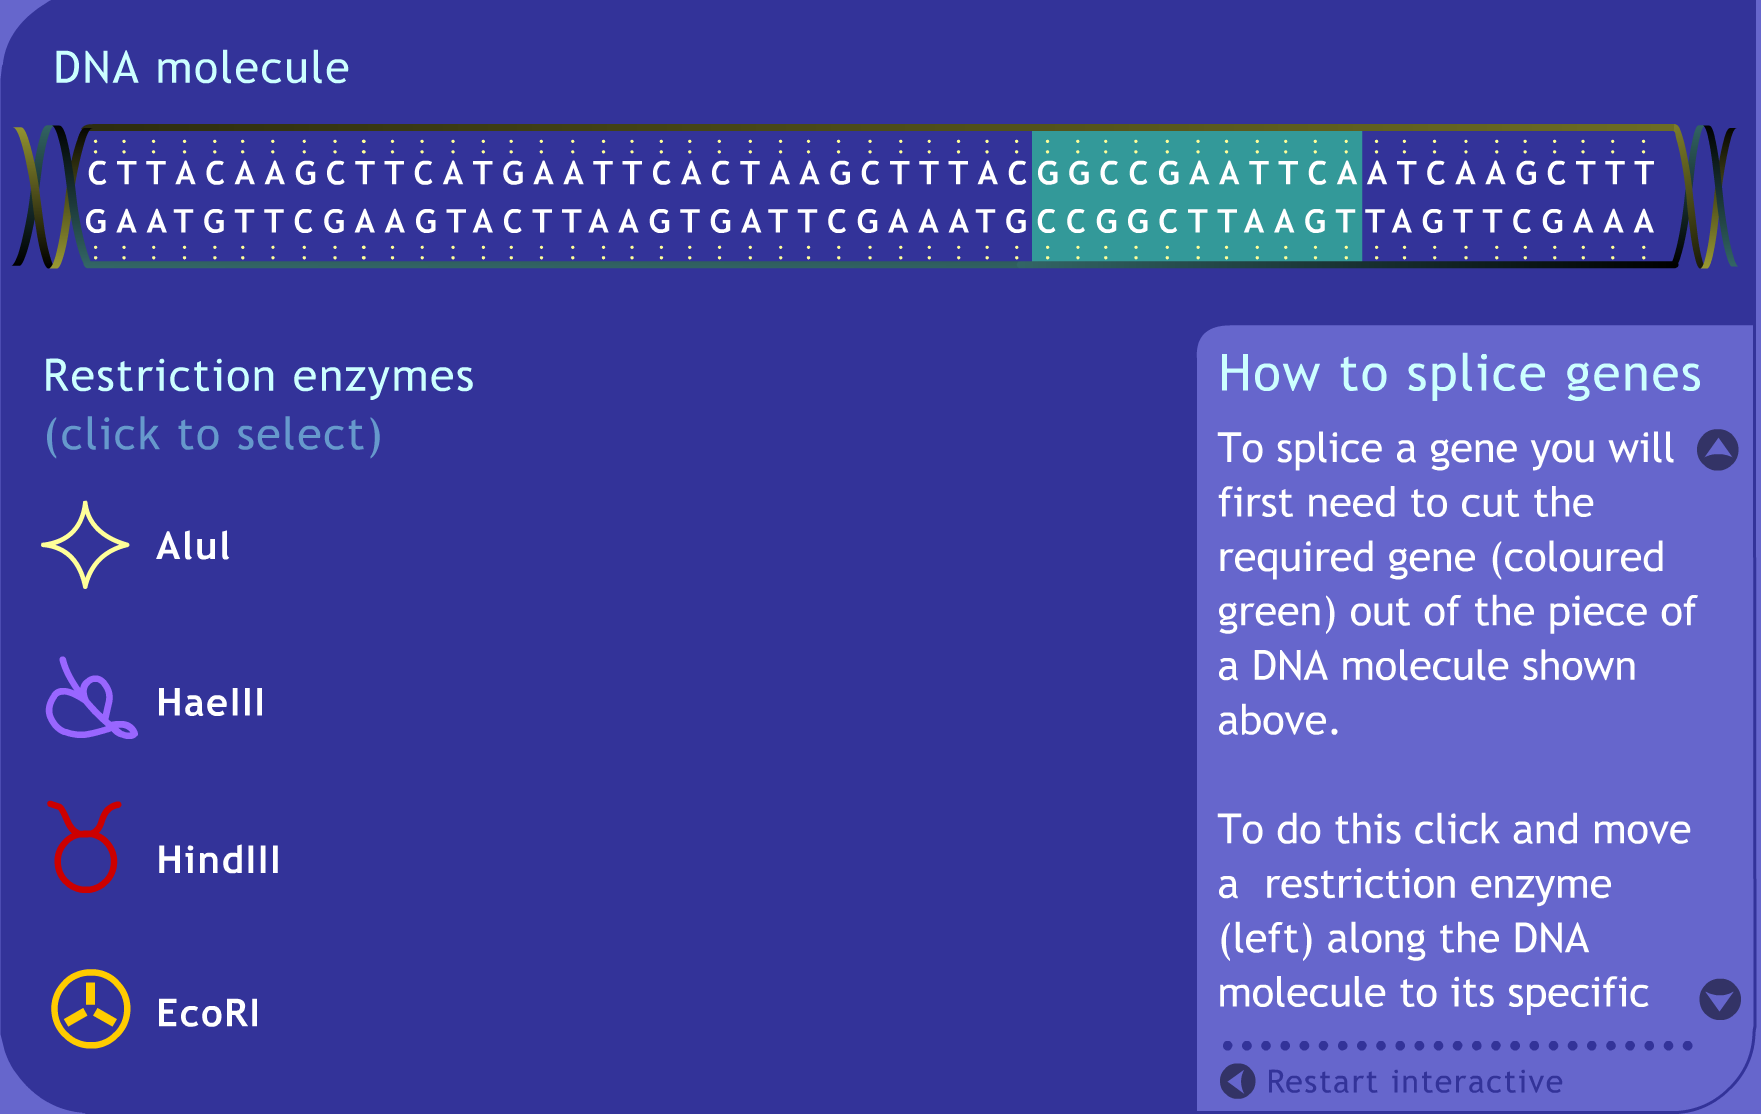Click the left helix end of DNA

45,197
